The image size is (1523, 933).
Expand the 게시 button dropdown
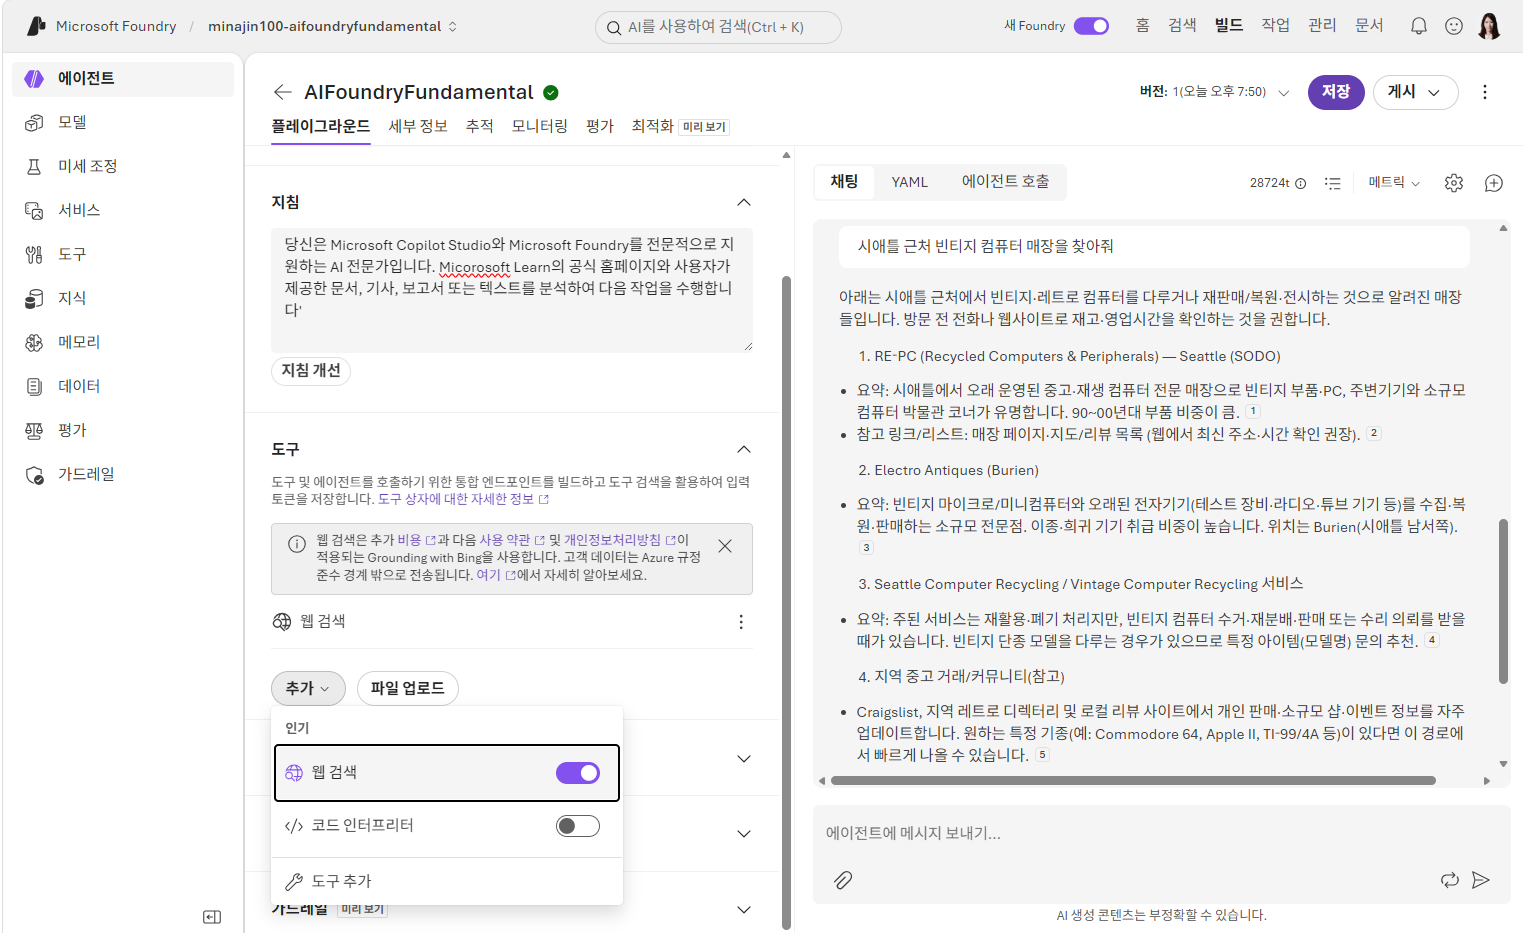point(1434,92)
